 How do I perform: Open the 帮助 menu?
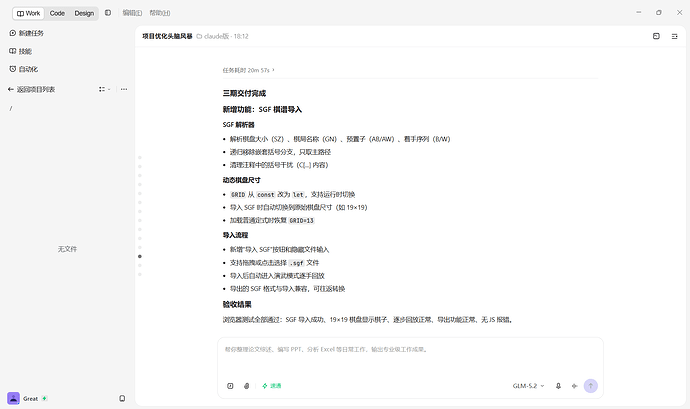pyautogui.click(x=160, y=13)
